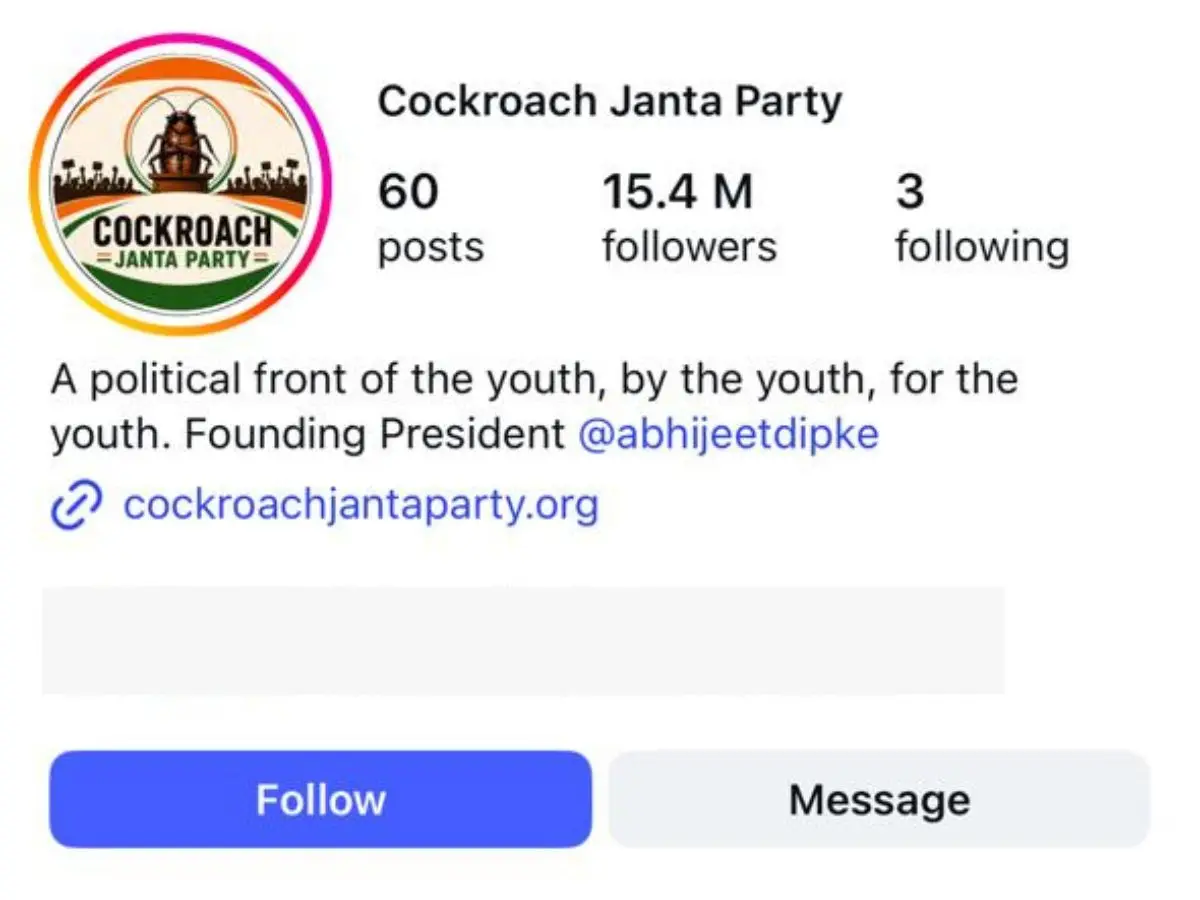This screenshot has height=900, width=1200.
Task: Click the word 'followers' under 15.4 M
Action: click(689, 247)
